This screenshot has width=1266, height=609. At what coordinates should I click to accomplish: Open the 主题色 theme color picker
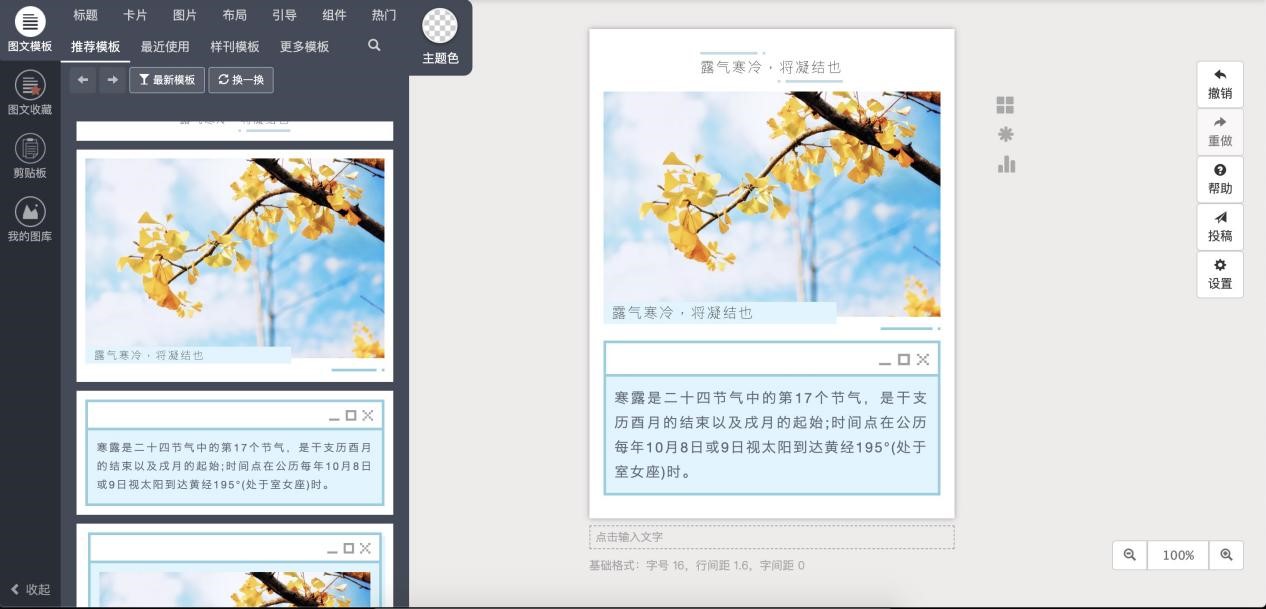pyautogui.click(x=440, y=37)
